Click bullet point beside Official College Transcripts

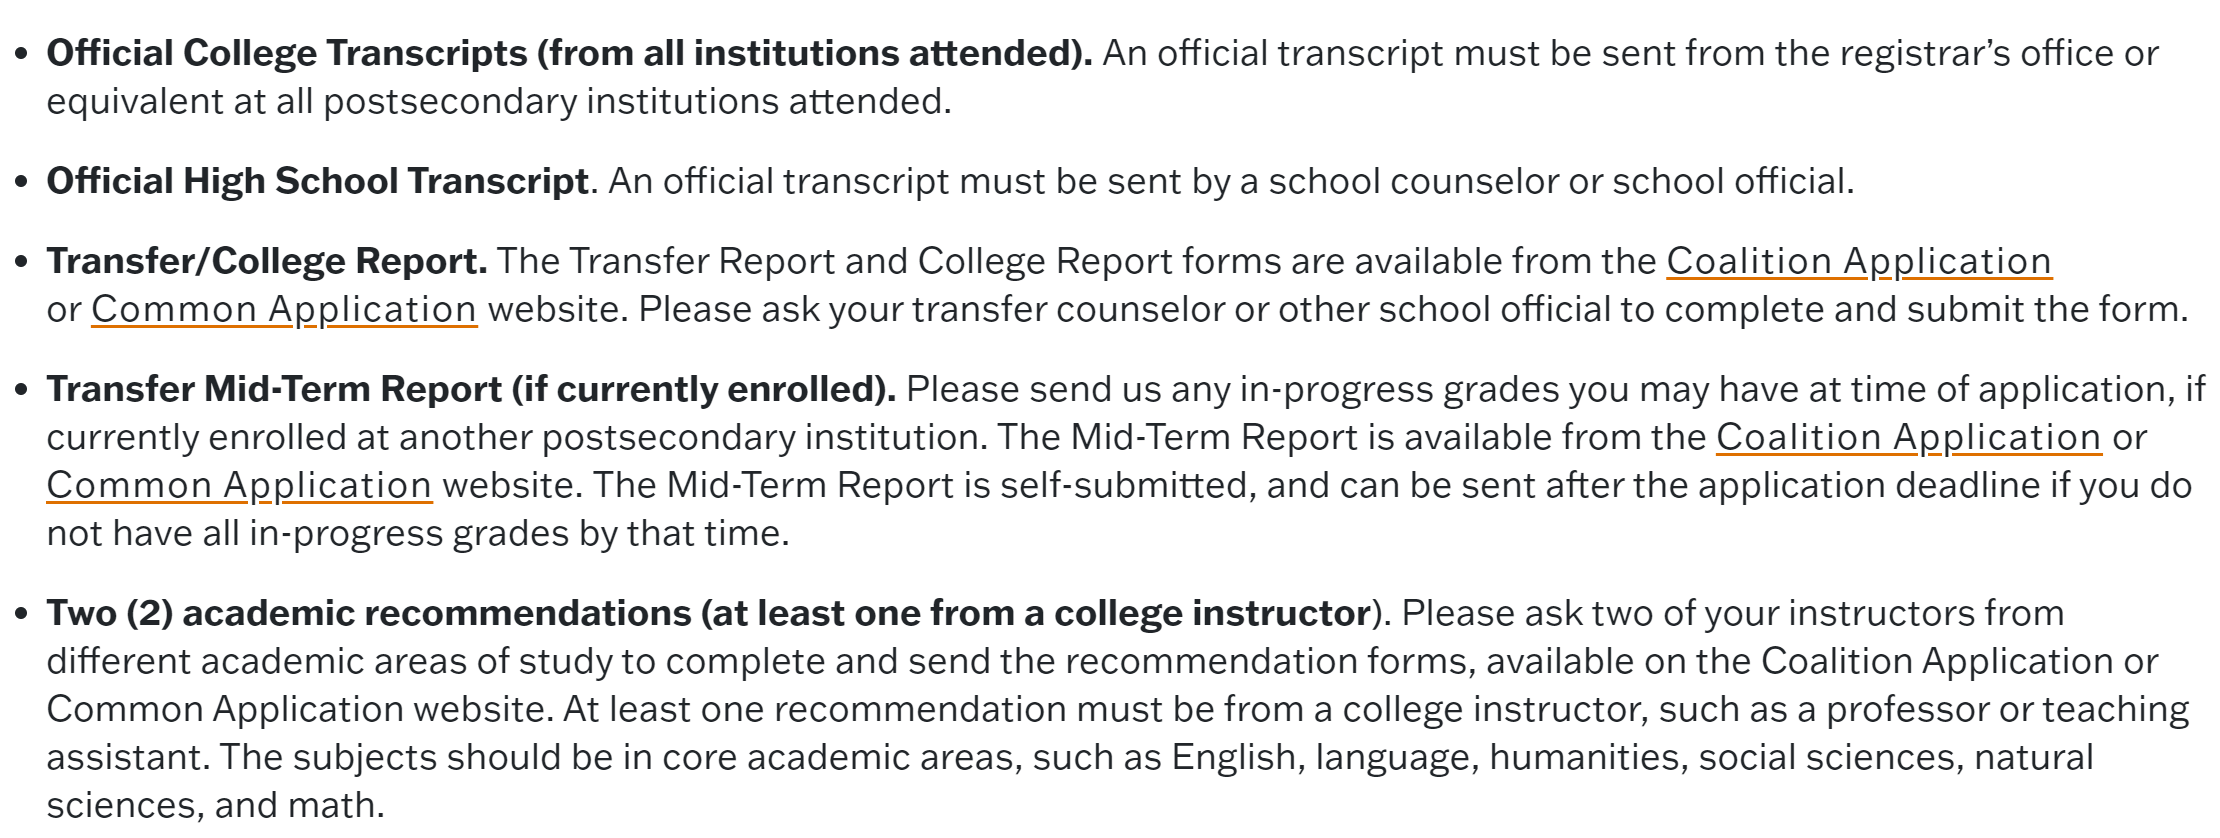tap(22, 55)
